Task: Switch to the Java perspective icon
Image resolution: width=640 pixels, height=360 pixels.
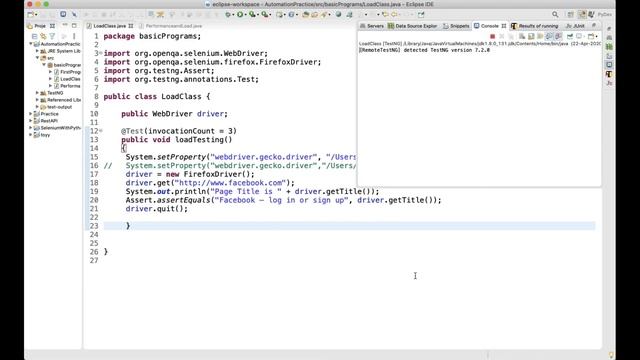Action: tap(582, 15)
